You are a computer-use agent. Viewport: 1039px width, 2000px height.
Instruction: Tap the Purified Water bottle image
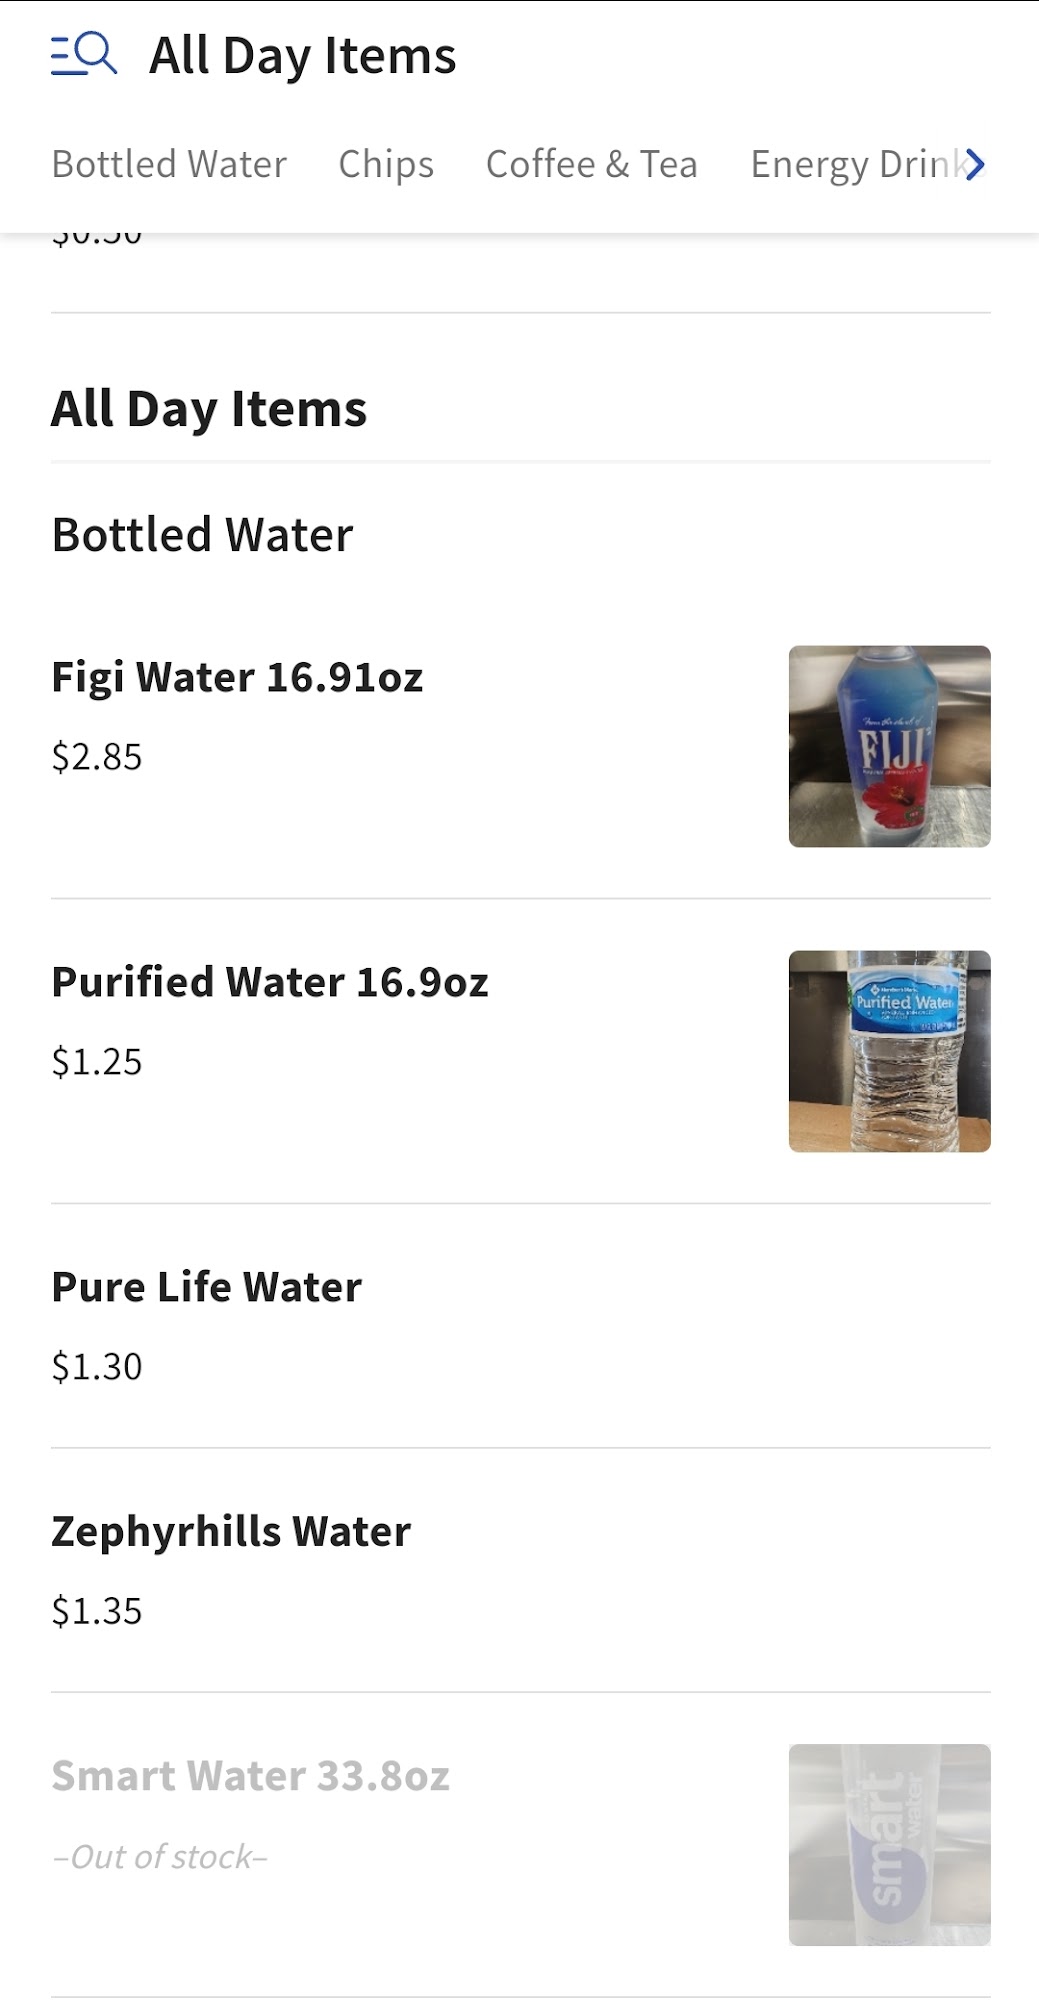tap(889, 1051)
